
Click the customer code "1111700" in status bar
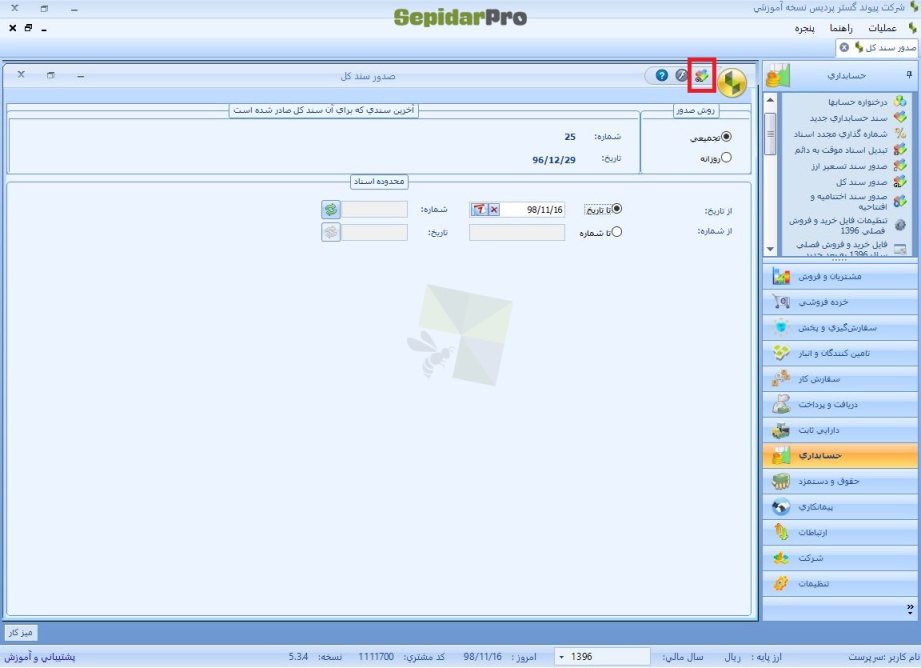376,656
